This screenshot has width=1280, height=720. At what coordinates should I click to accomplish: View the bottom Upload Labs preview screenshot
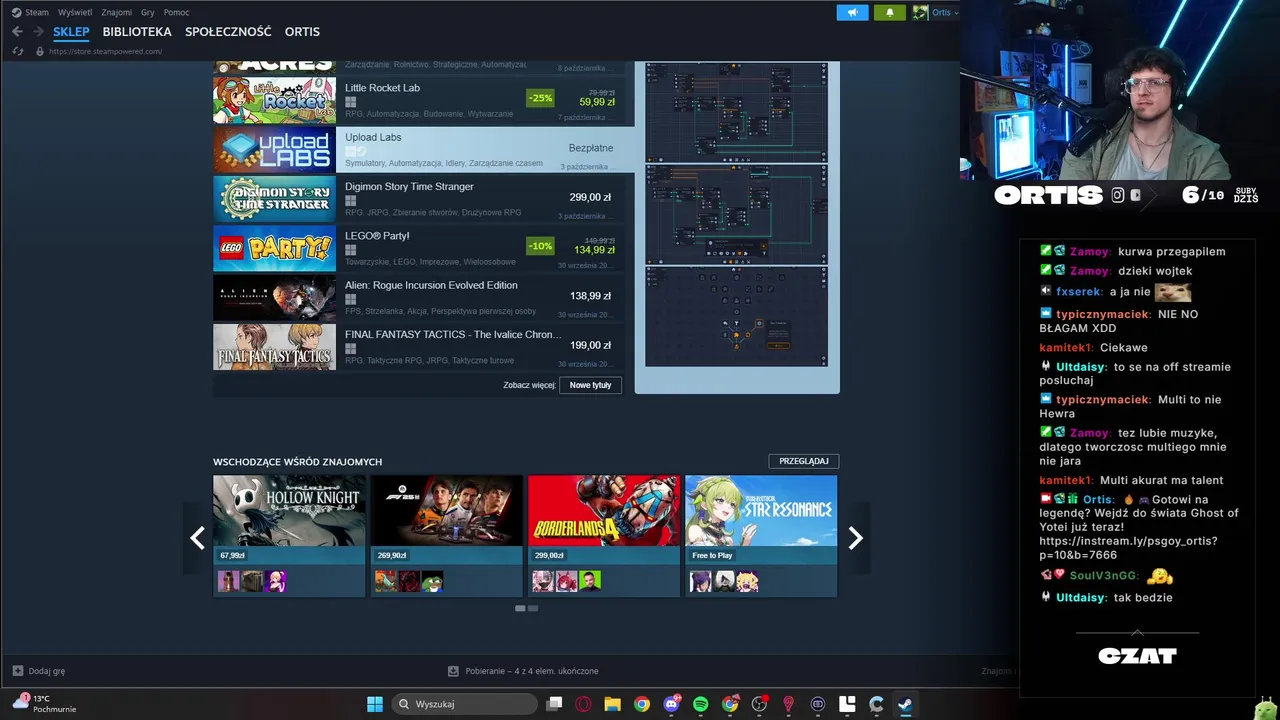point(736,317)
